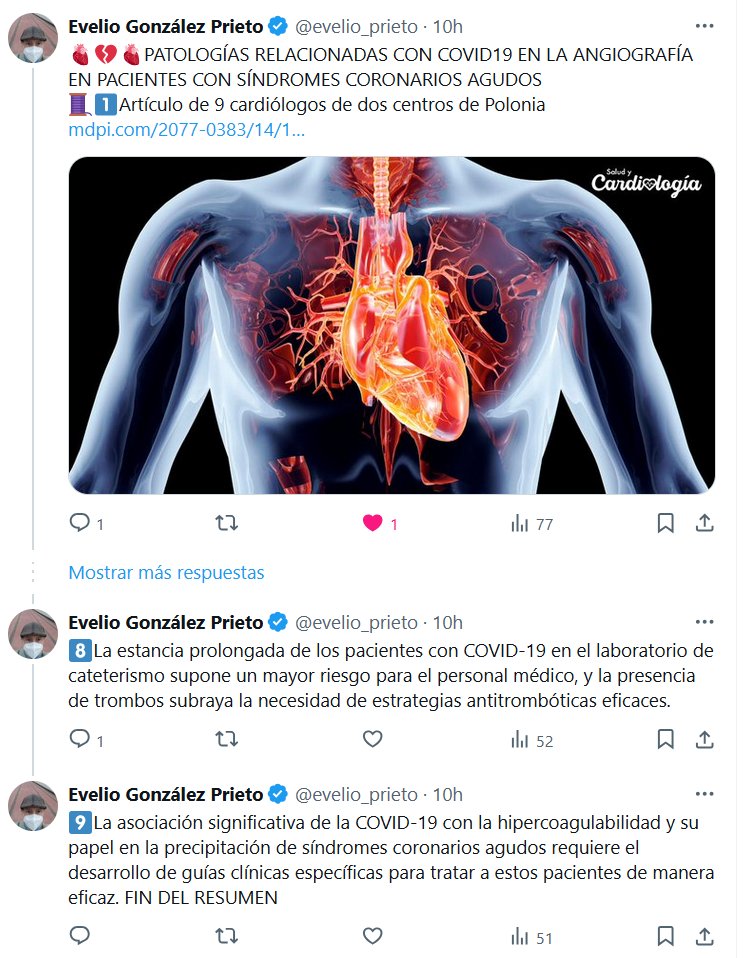Viewport: 746px width, 958px height.
Task: Bookmark the first tweet with heart image
Action: point(665,523)
